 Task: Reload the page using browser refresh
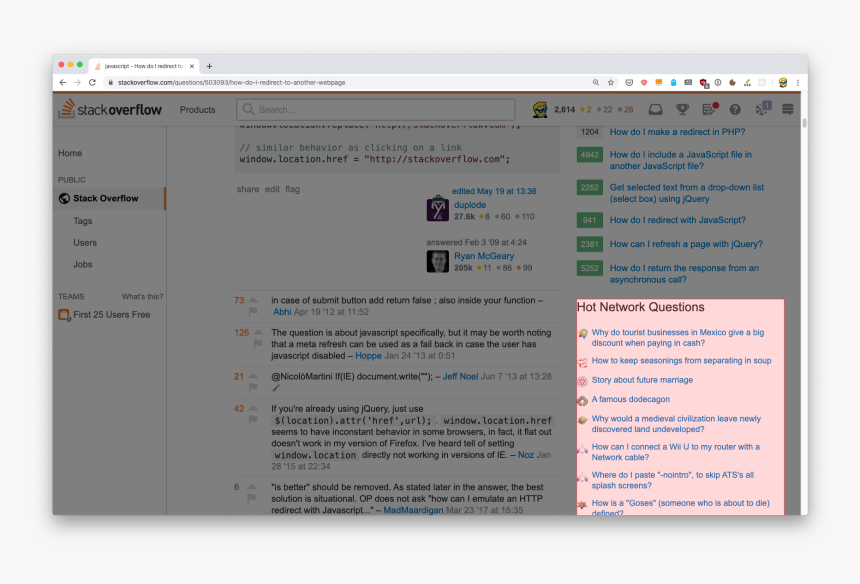[93, 83]
